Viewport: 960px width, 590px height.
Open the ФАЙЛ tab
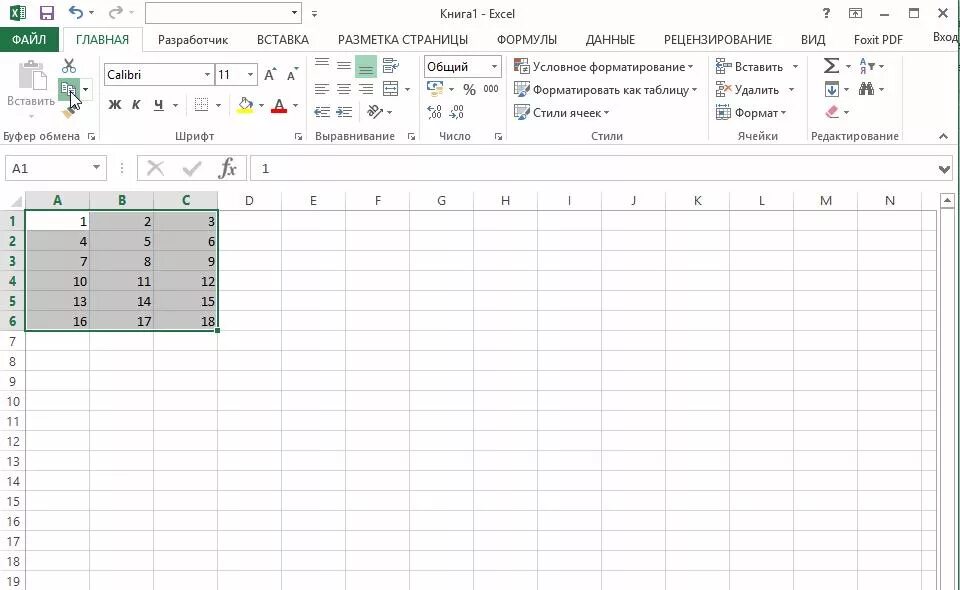click(x=29, y=39)
